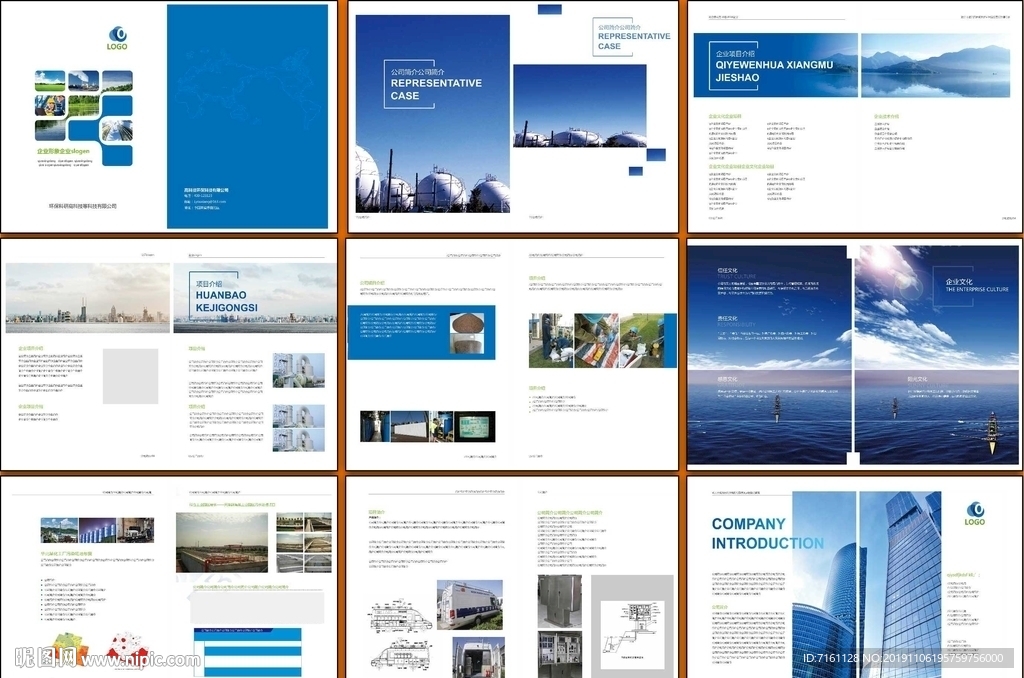Select the blue world map back cover panel
Image resolution: width=1024 pixels, height=678 pixels.
click(x=248, y=116)
